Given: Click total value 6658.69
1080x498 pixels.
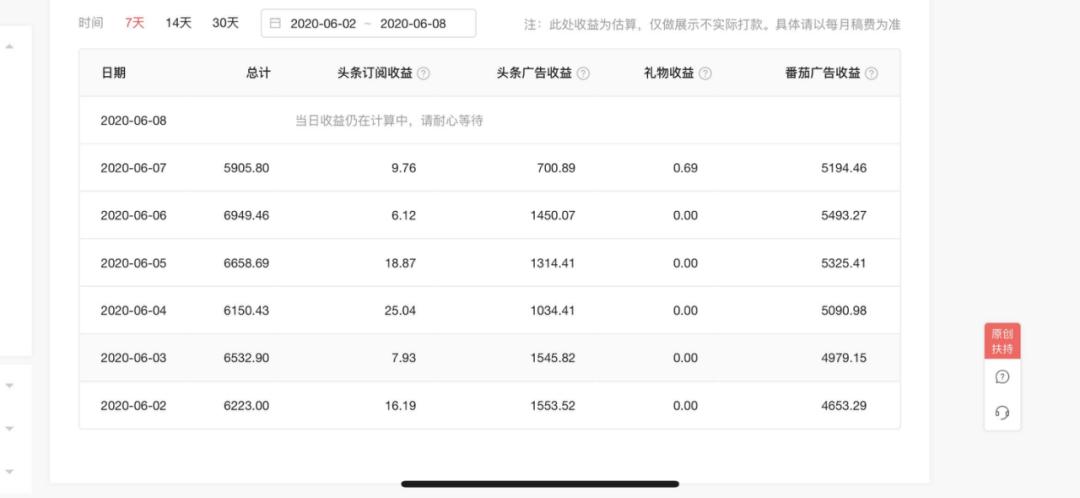Looking at the screenshot, I should [247, 263].
